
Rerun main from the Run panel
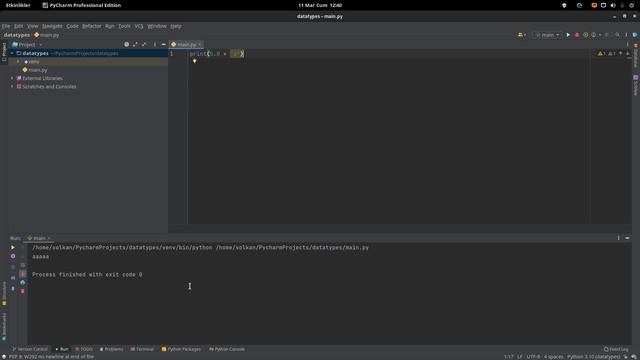13,247
